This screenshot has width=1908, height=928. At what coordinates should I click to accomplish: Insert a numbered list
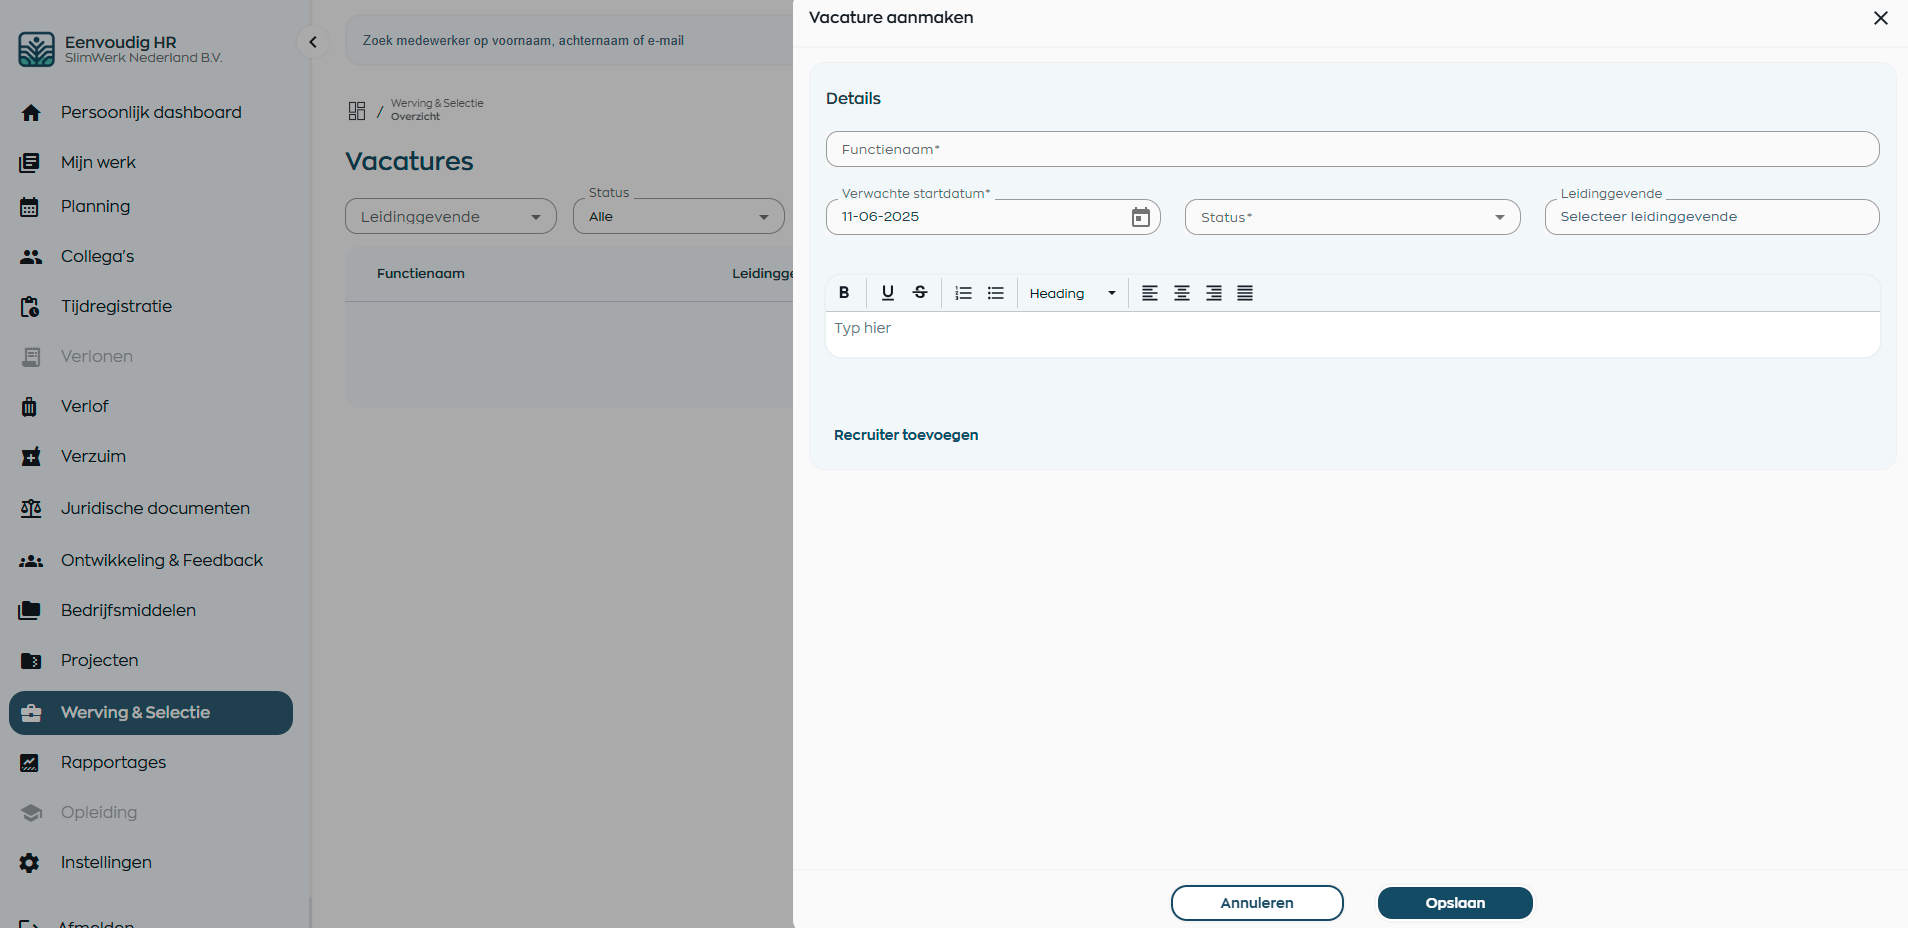click(963, 293)
